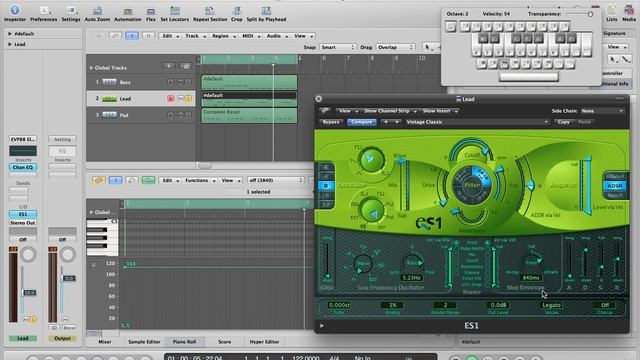Click the ES1 bottom-left disclosure play triangle
Viewport: 640px width, 360px height.
(x=322, y=326)
